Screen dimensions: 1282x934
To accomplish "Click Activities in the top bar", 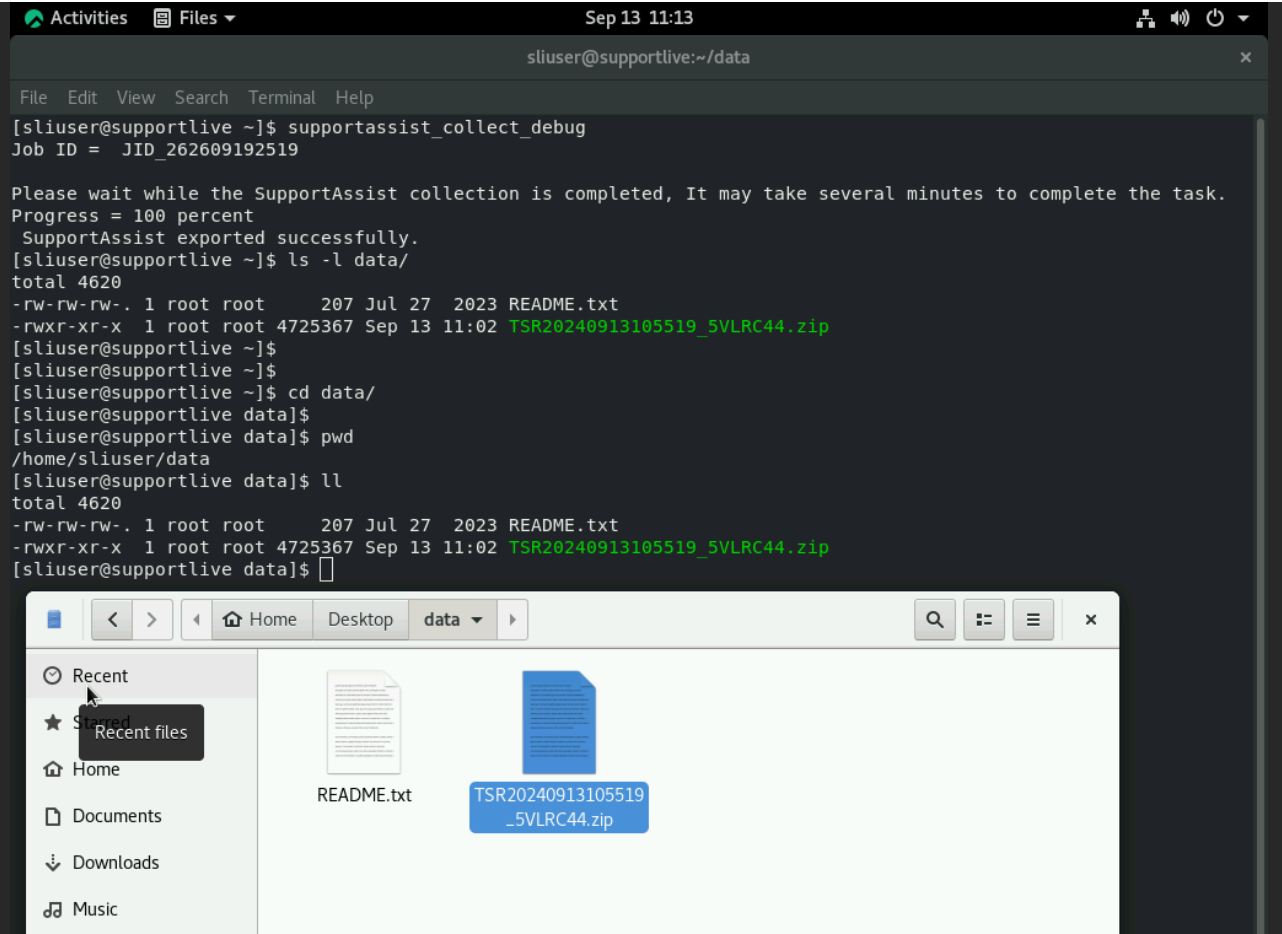I will coord(75,17).
